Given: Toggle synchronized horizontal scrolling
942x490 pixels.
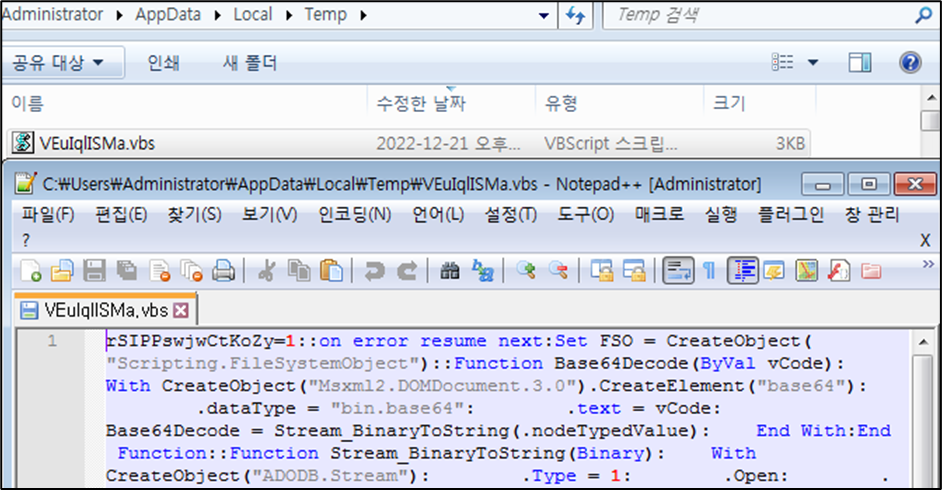Looking at the screenshot, I should click(634, 271).
